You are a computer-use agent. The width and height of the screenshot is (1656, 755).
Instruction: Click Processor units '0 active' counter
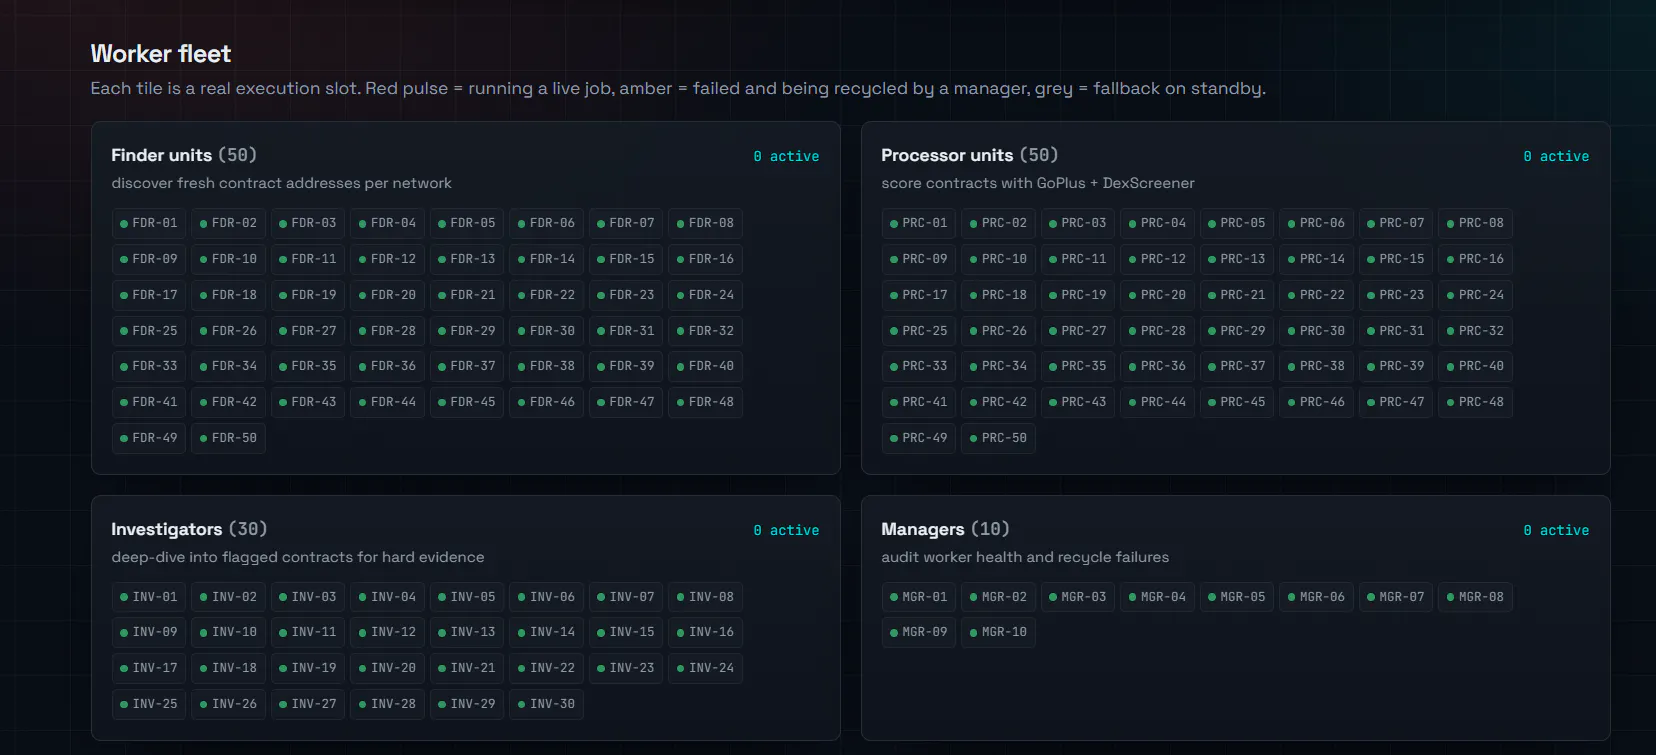1556,156
